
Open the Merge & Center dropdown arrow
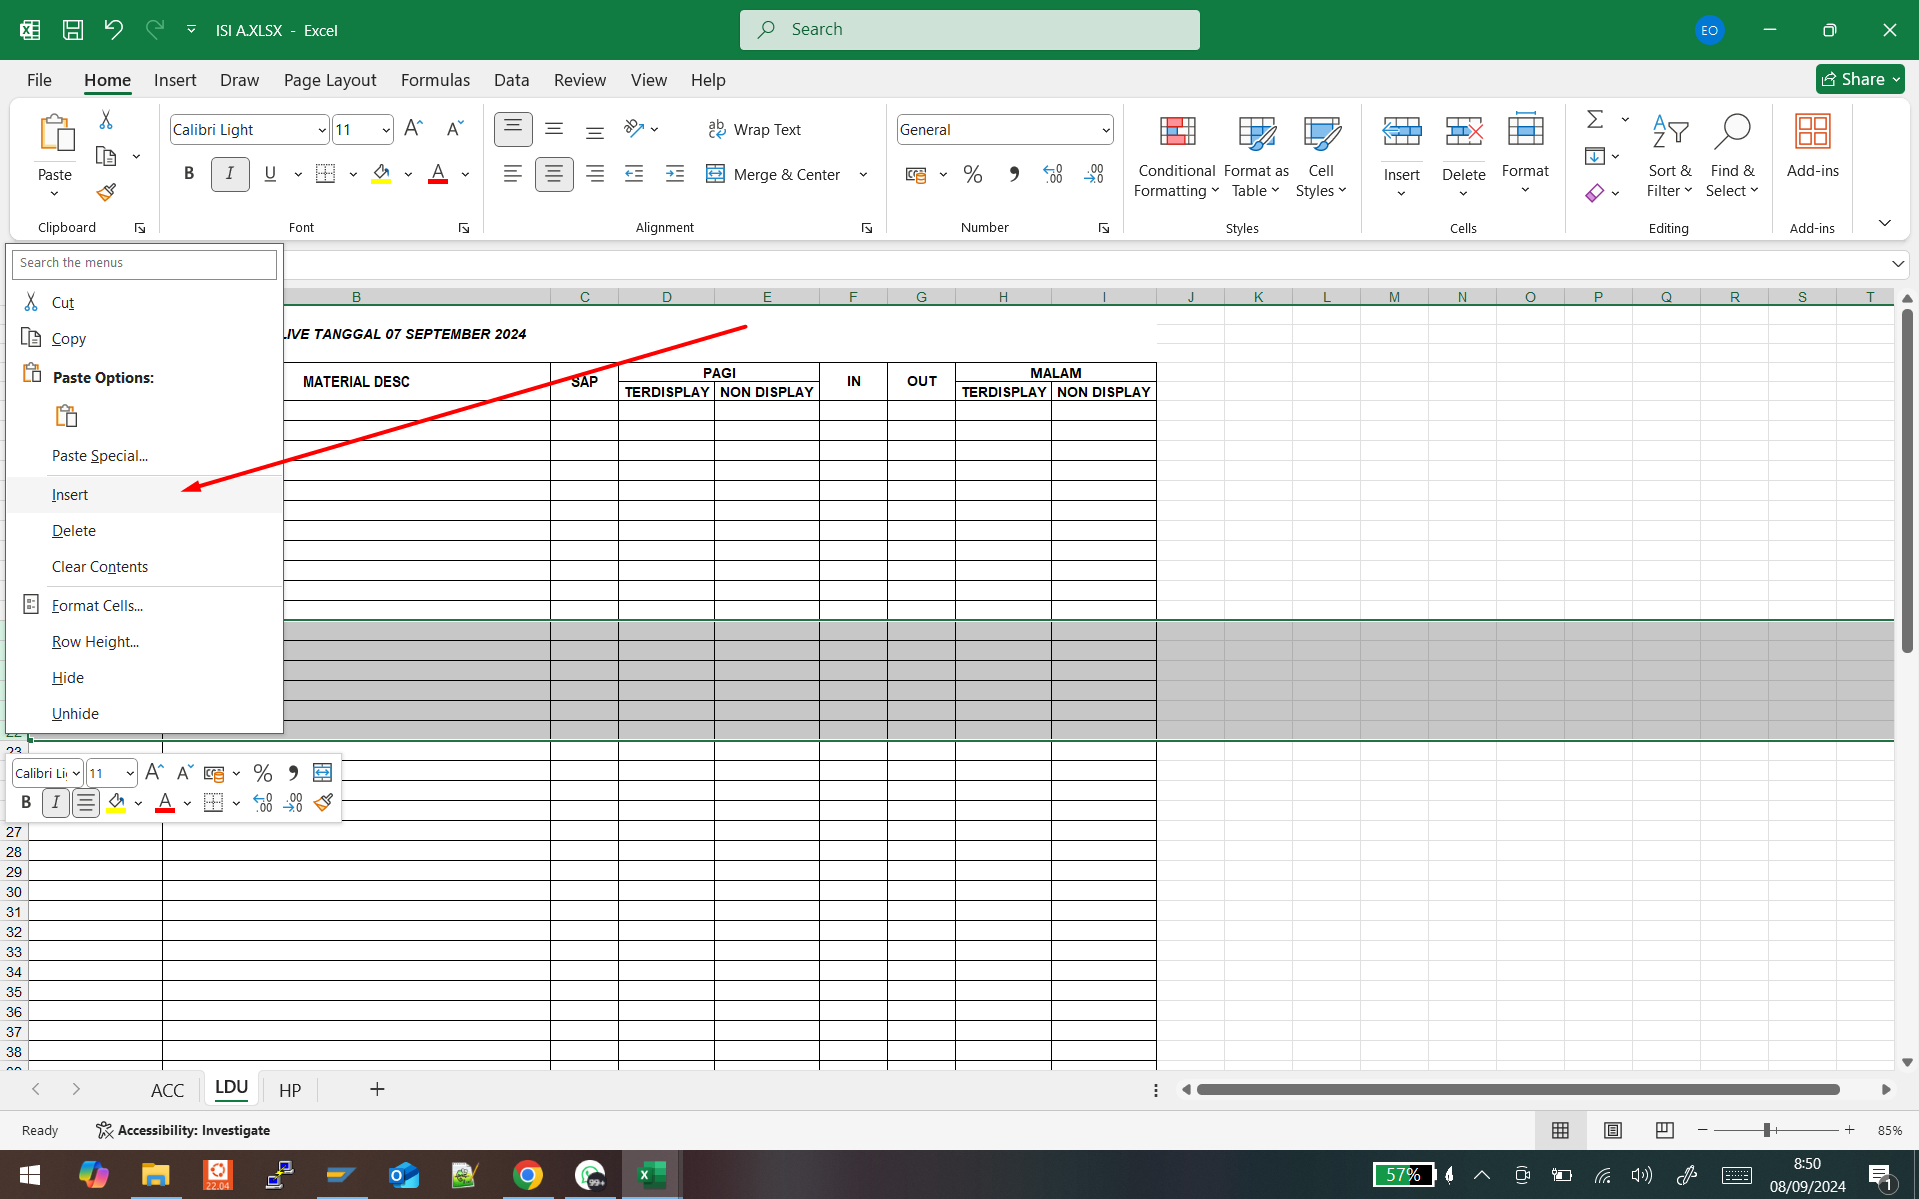863,175
